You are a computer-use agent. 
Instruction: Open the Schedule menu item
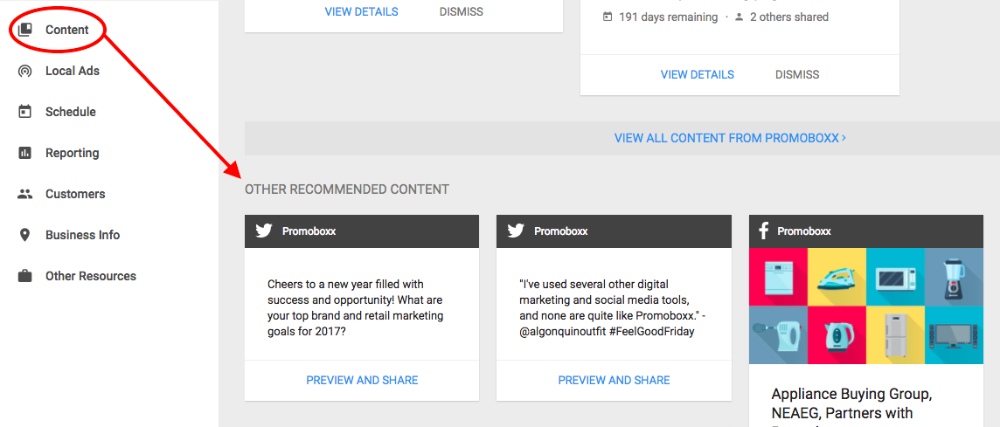[70, 112]
